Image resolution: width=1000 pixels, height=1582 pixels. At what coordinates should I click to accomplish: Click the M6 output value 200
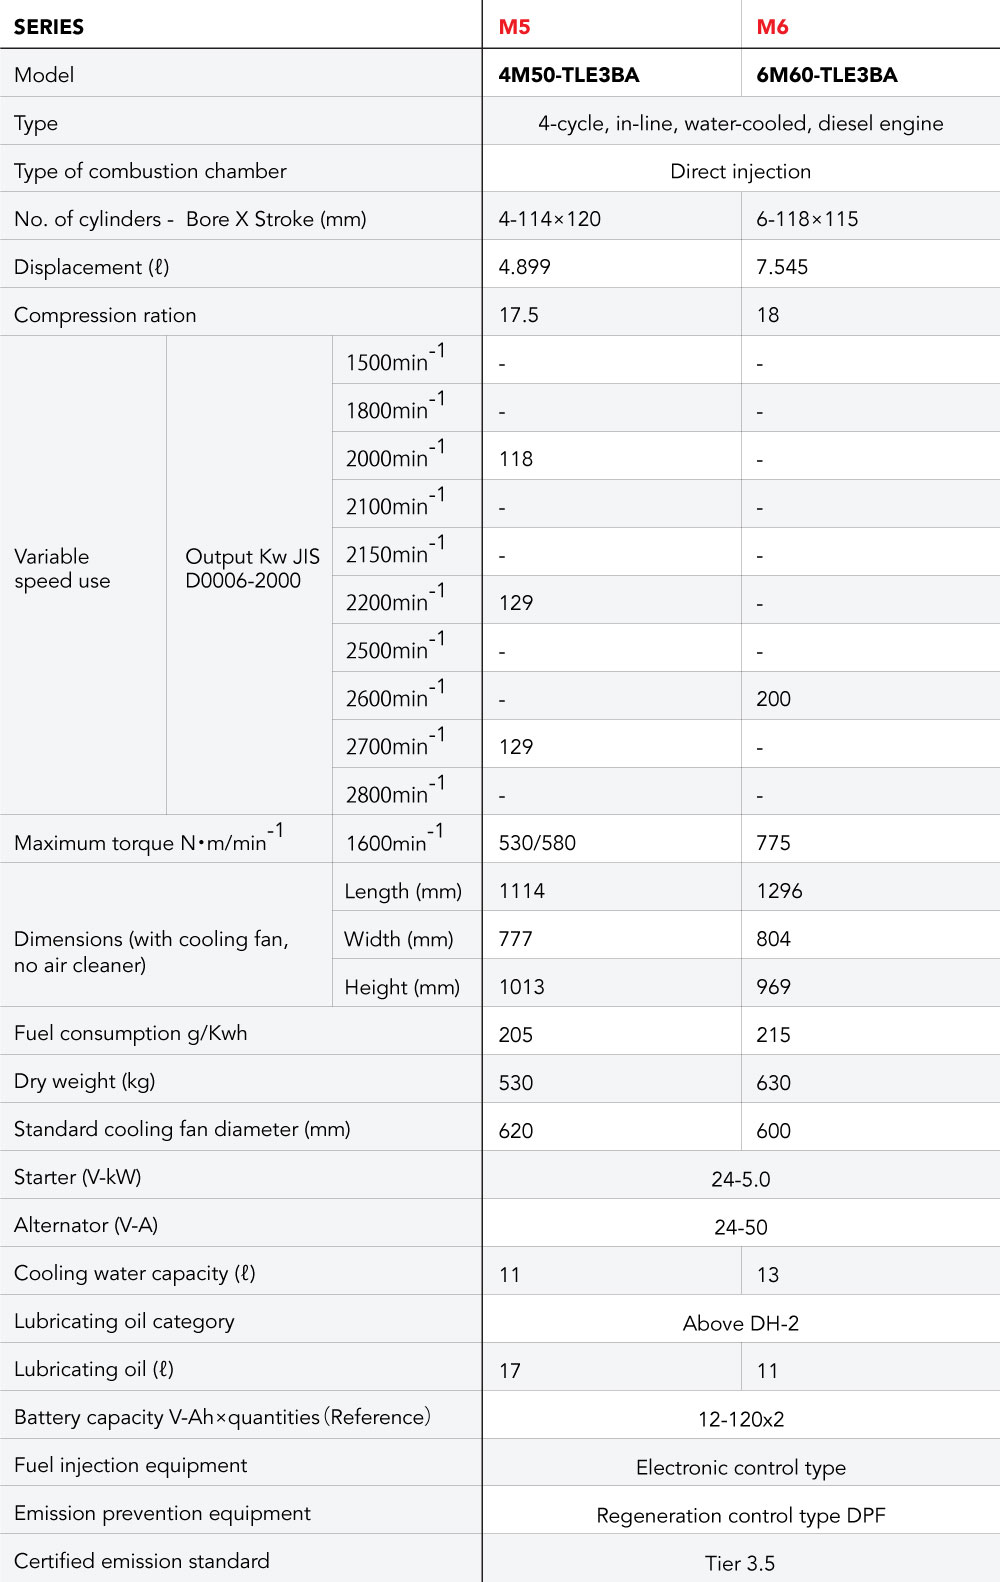[x=773, y=699]
